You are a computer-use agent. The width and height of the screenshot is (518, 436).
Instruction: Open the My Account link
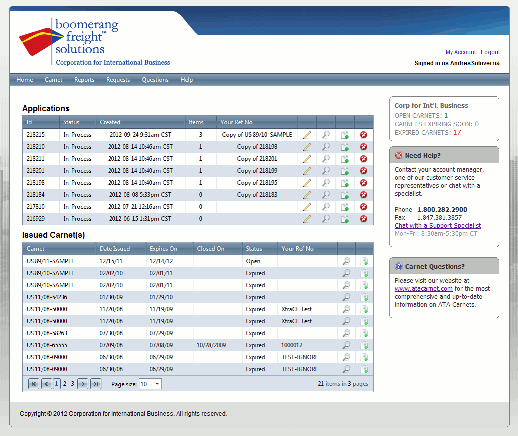point(460,52)
